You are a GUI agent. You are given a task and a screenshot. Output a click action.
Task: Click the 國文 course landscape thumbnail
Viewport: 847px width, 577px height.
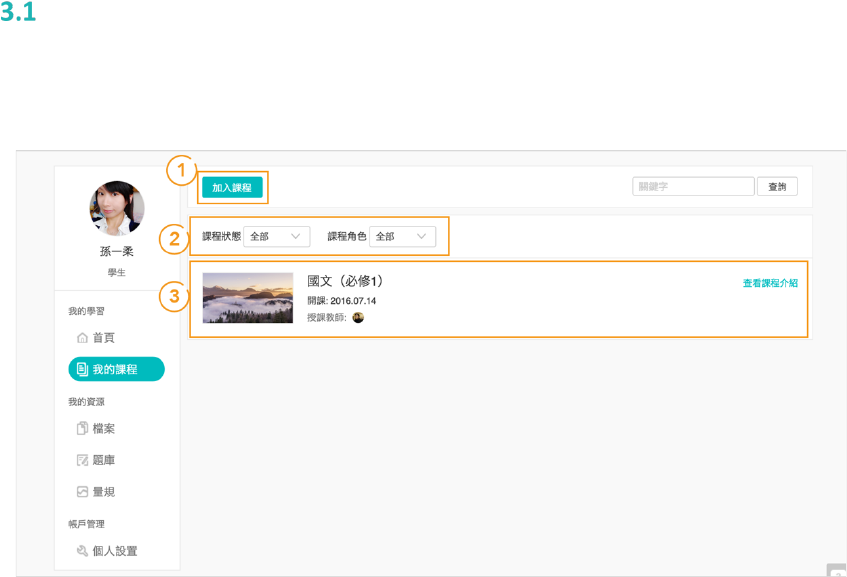click(x=248, y=298)
